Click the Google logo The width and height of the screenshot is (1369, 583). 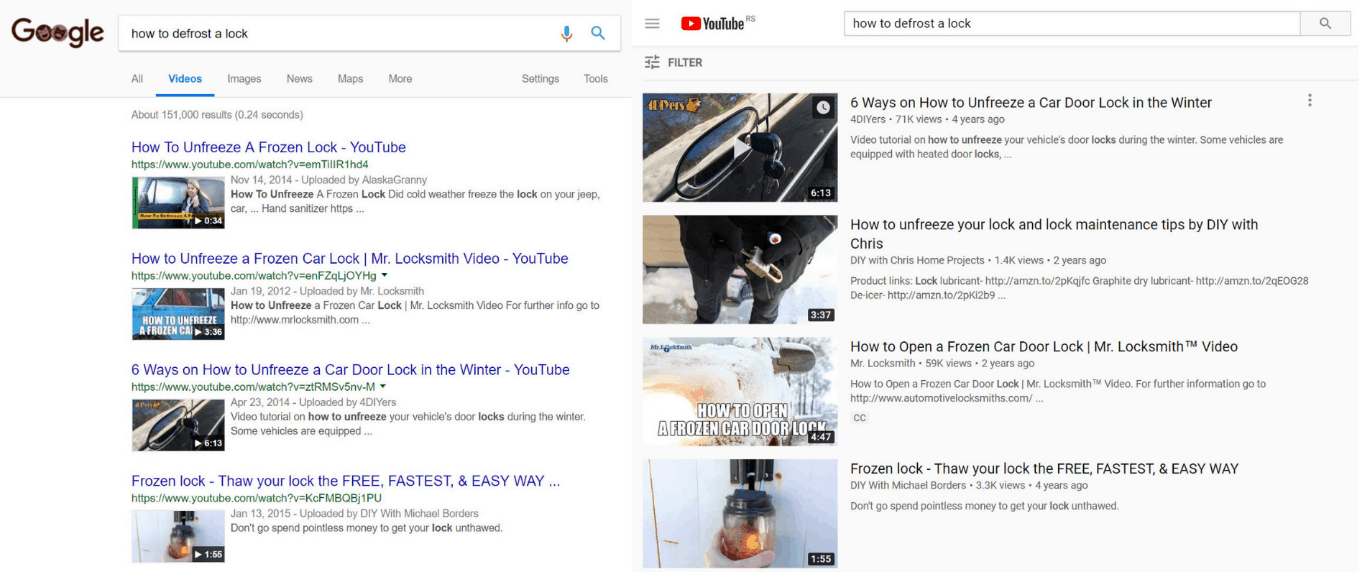tap(58, 32)
